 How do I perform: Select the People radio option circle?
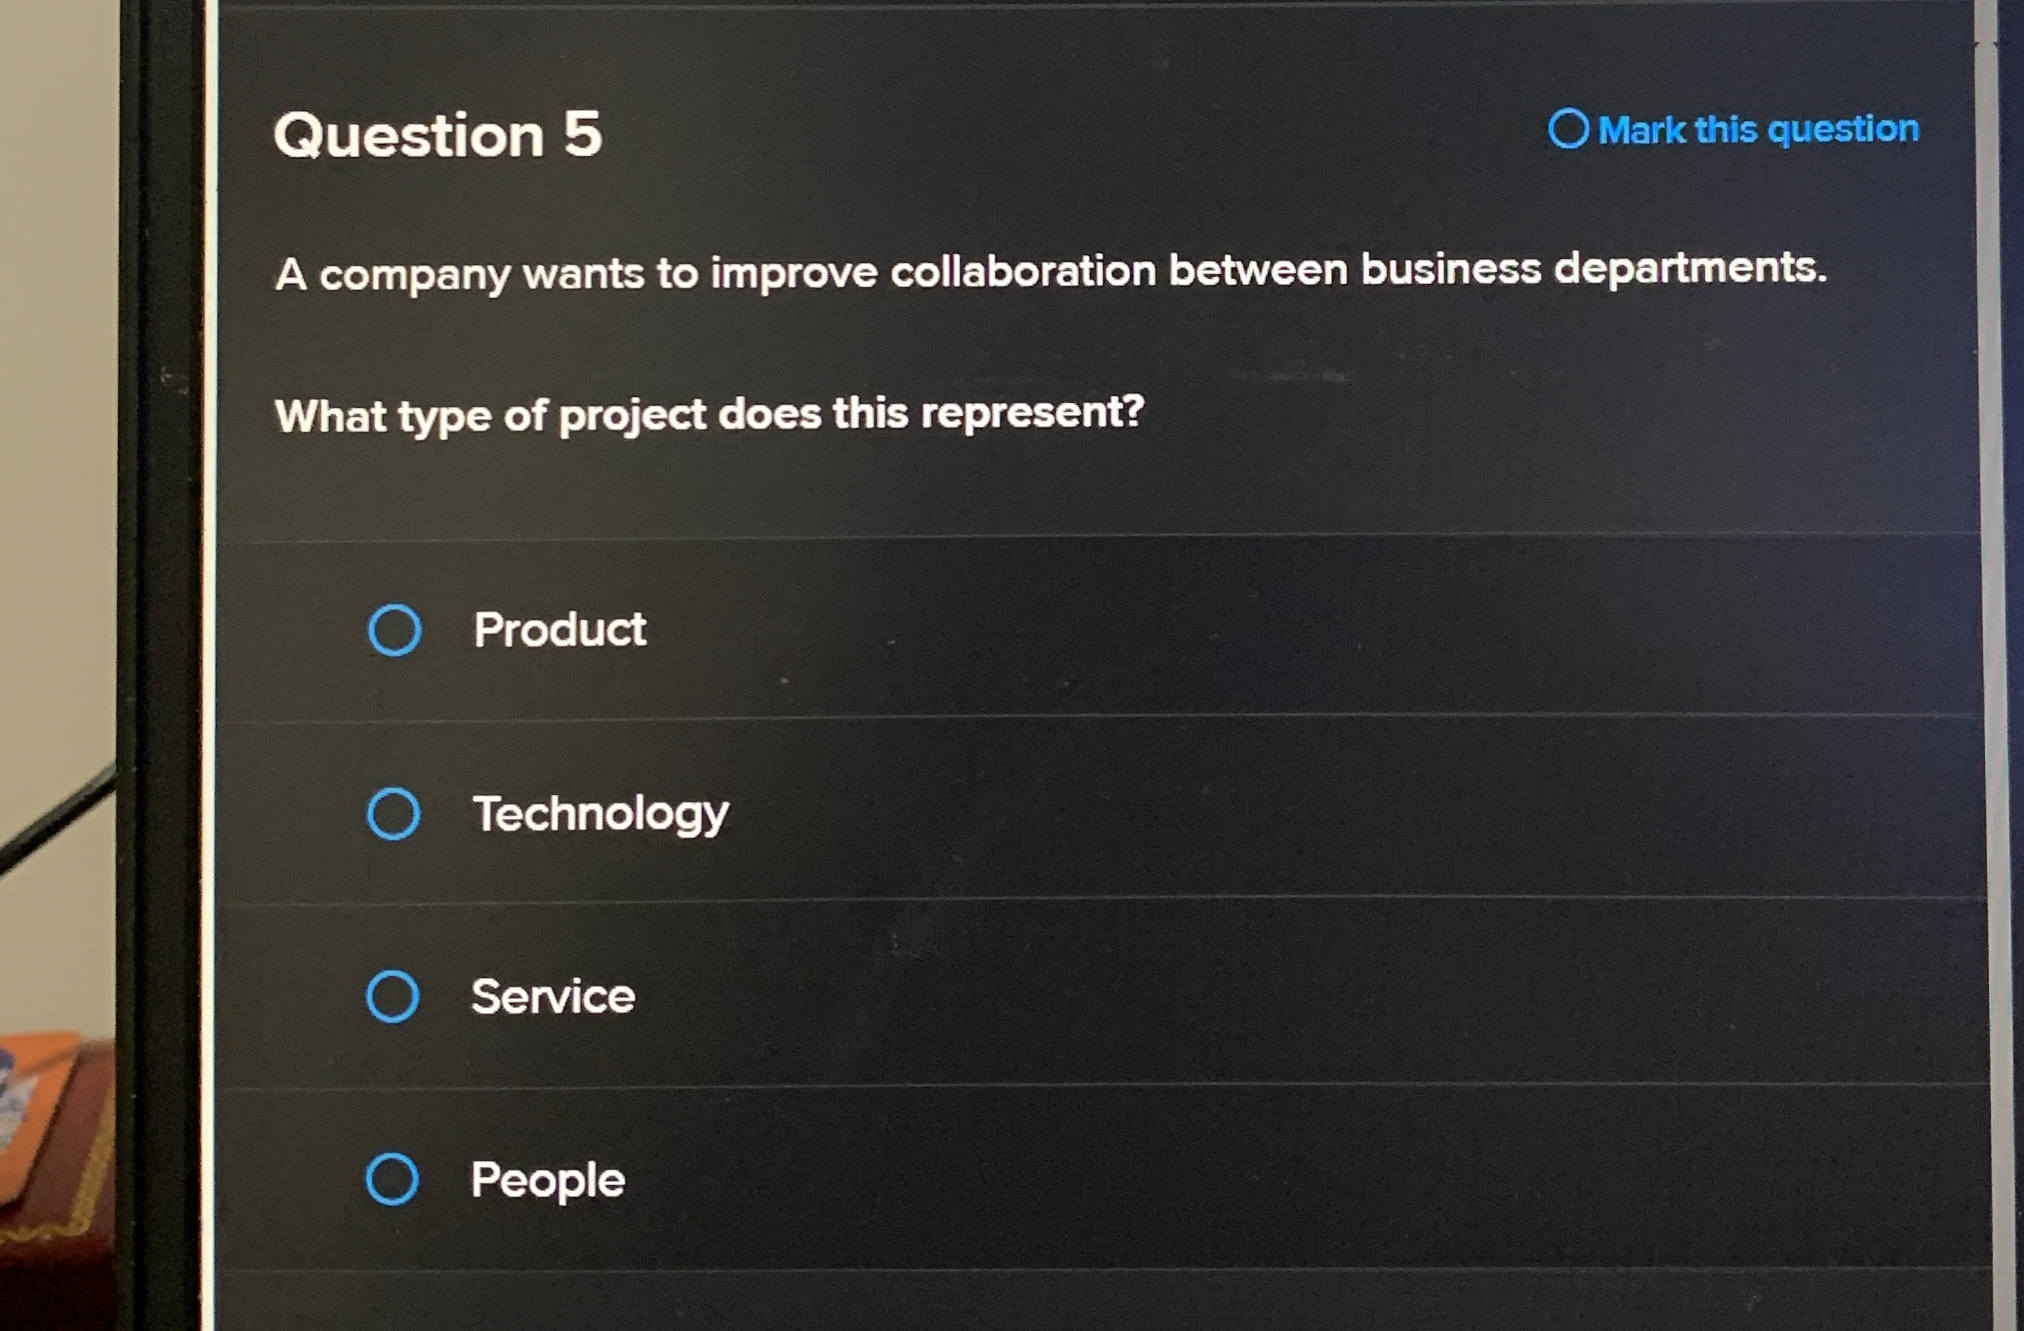point(392,1179)
